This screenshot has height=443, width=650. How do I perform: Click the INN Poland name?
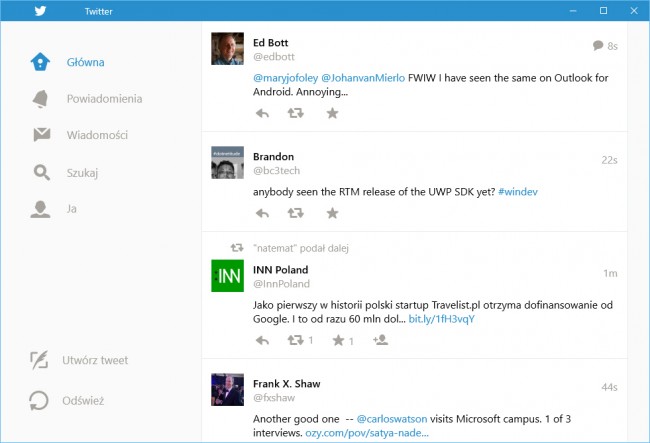pos(281,270)
